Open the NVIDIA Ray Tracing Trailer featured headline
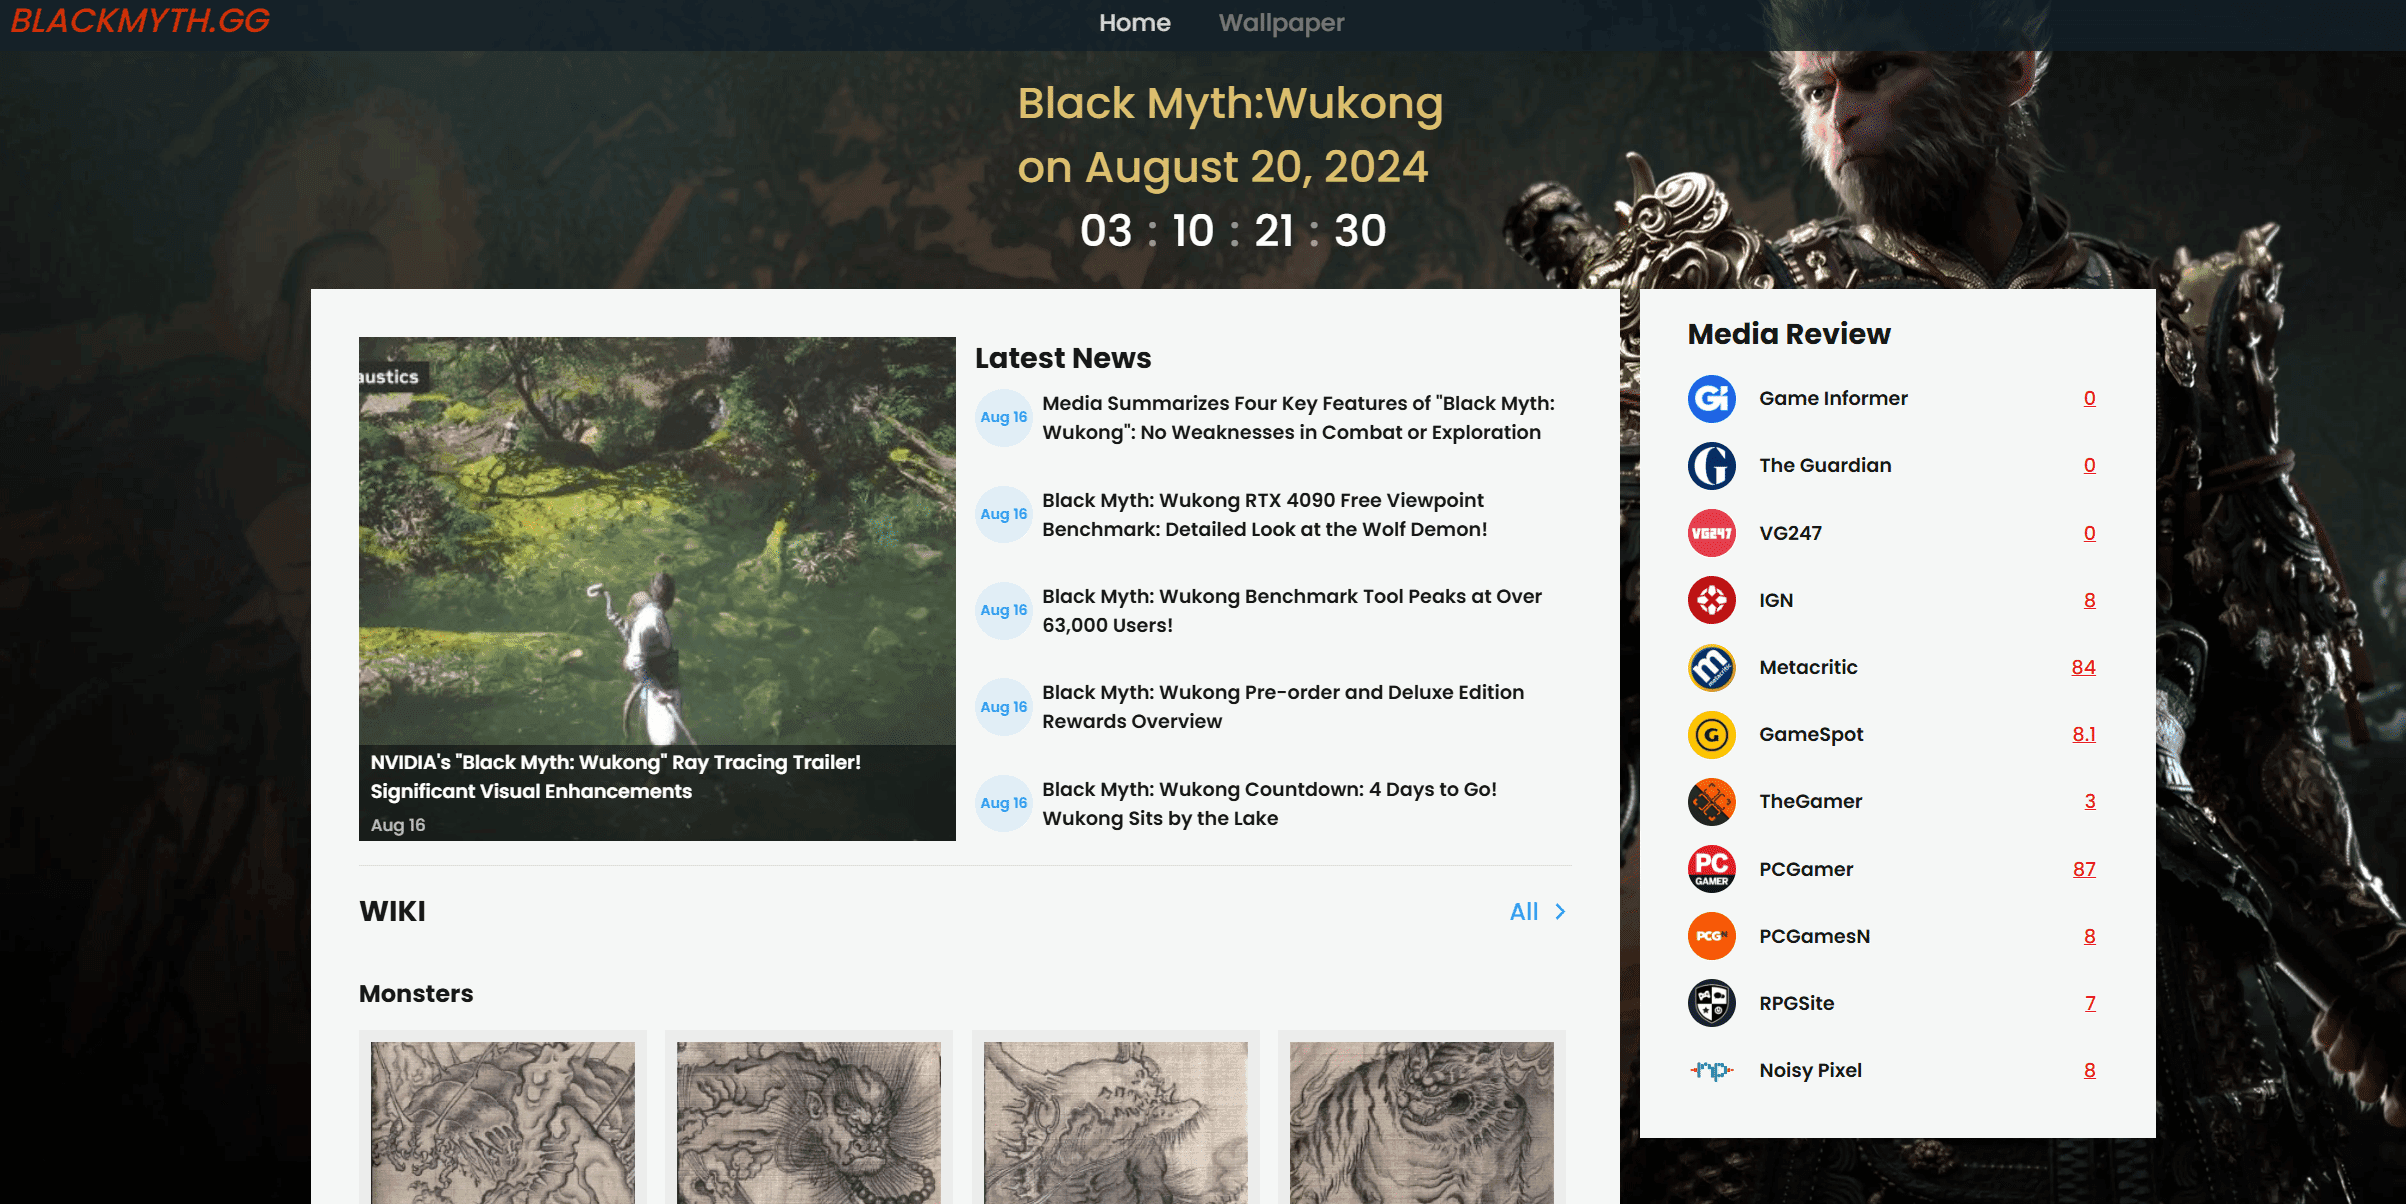Viewport: 2406px width, 1204px height. pos(615,777)
